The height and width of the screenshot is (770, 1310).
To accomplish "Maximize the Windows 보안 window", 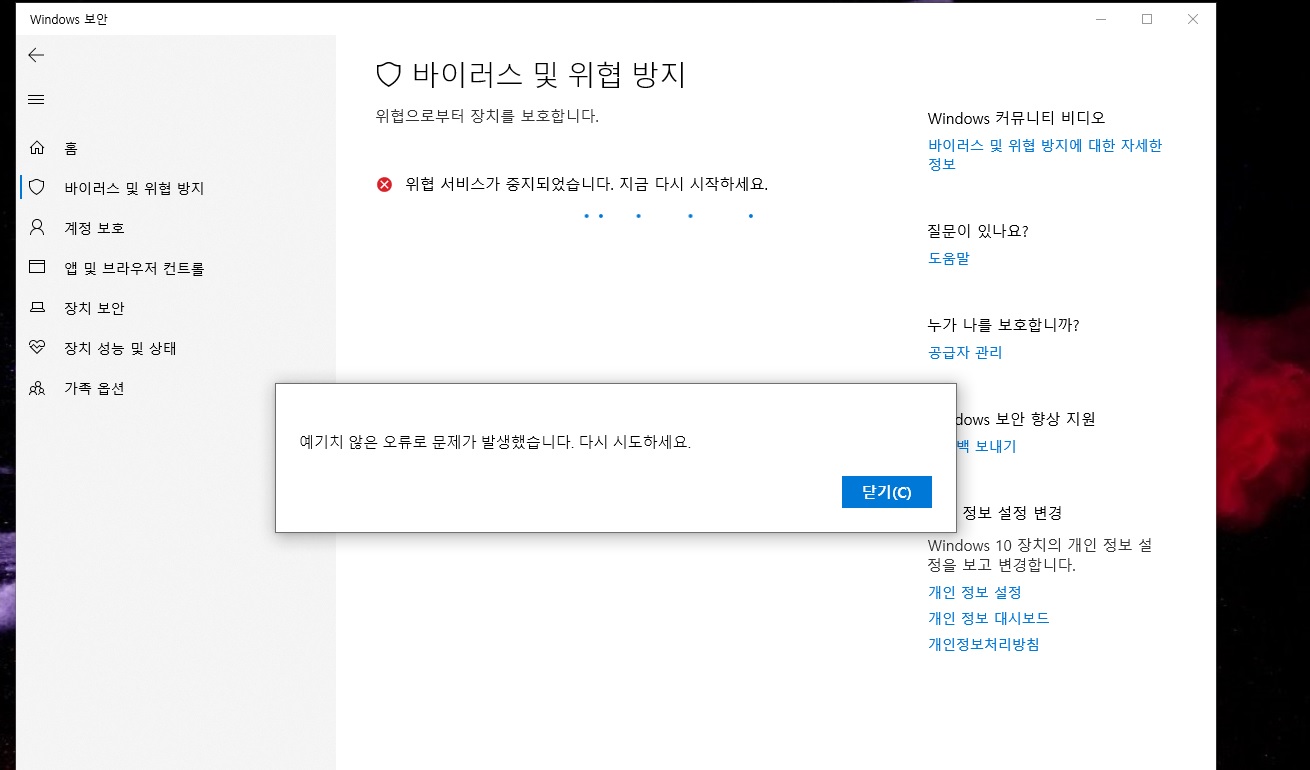I will point(1147,19).
